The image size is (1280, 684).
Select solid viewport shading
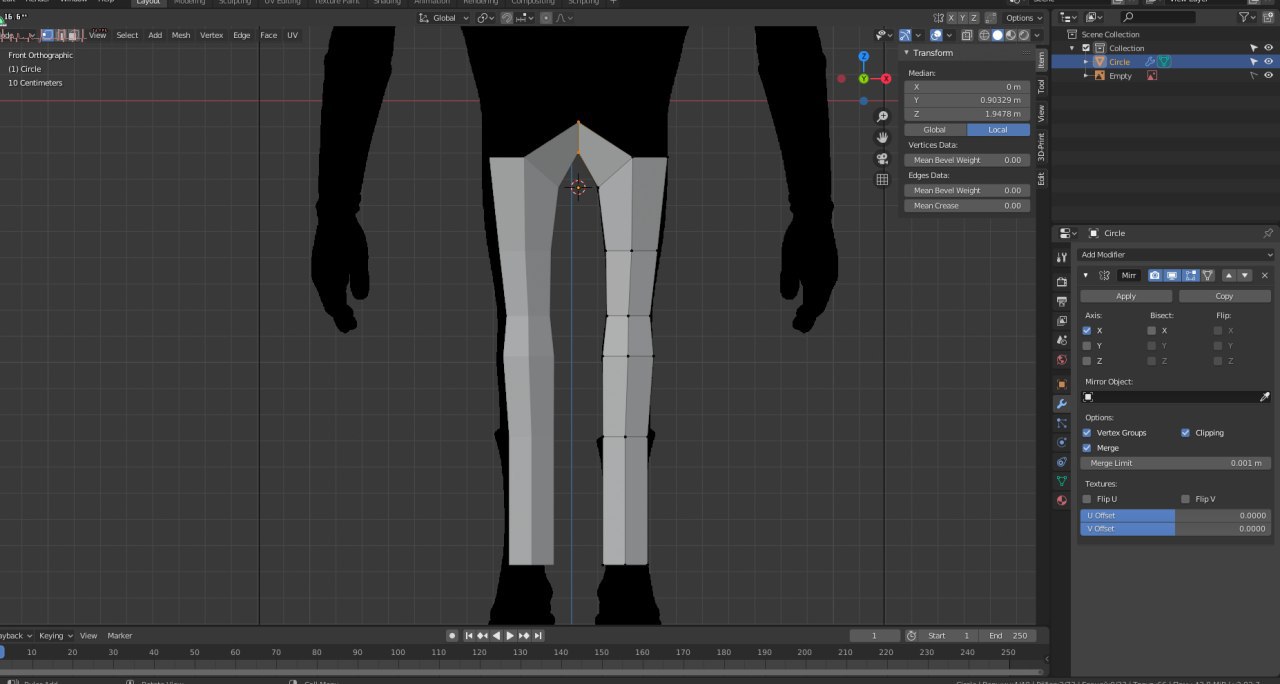[997, 35]
